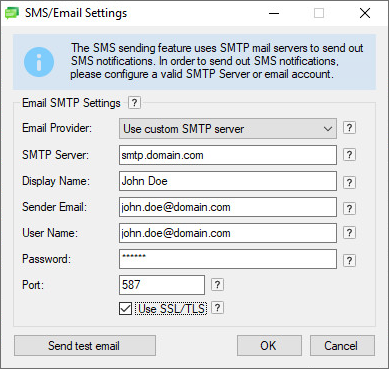This screenshot has width=389, height=369.
Task: Click into the SMTP Server field
Action: coord(228,155)
